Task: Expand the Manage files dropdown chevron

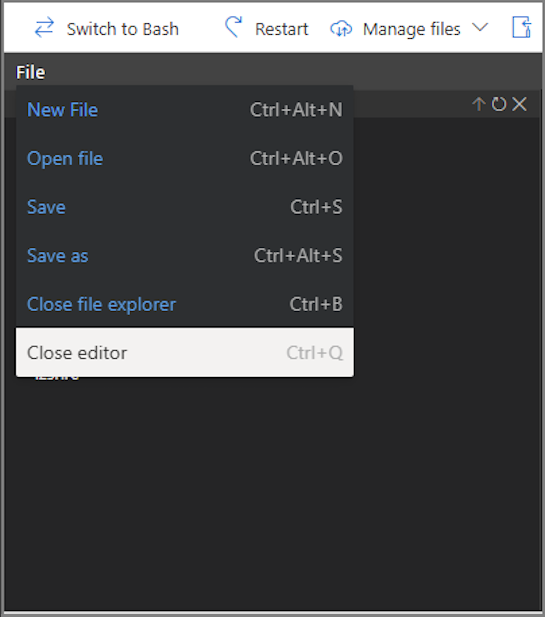Action: (480, 28)
